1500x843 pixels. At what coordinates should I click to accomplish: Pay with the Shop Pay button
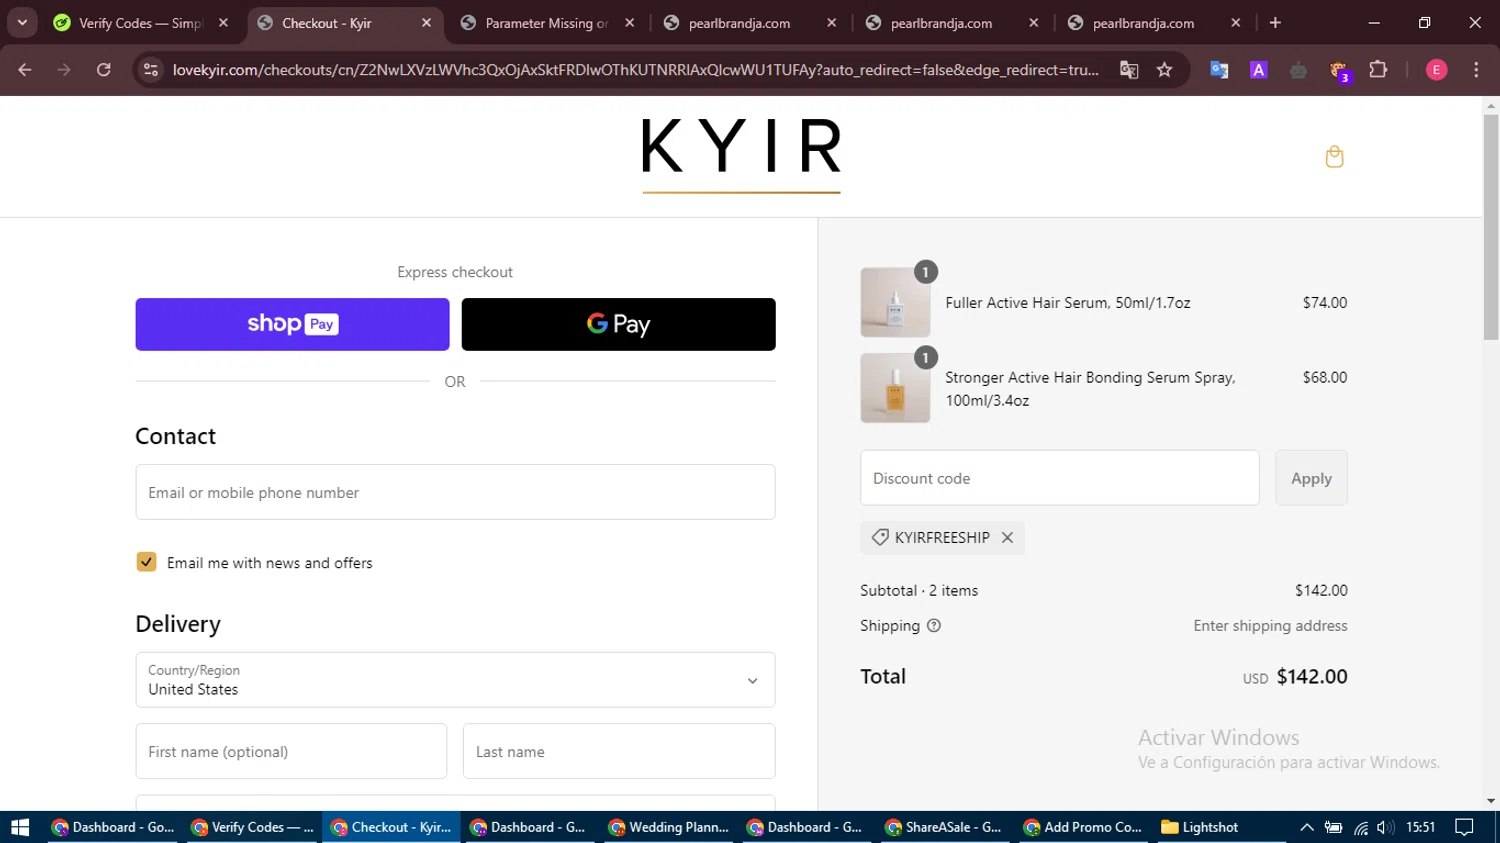292,324
